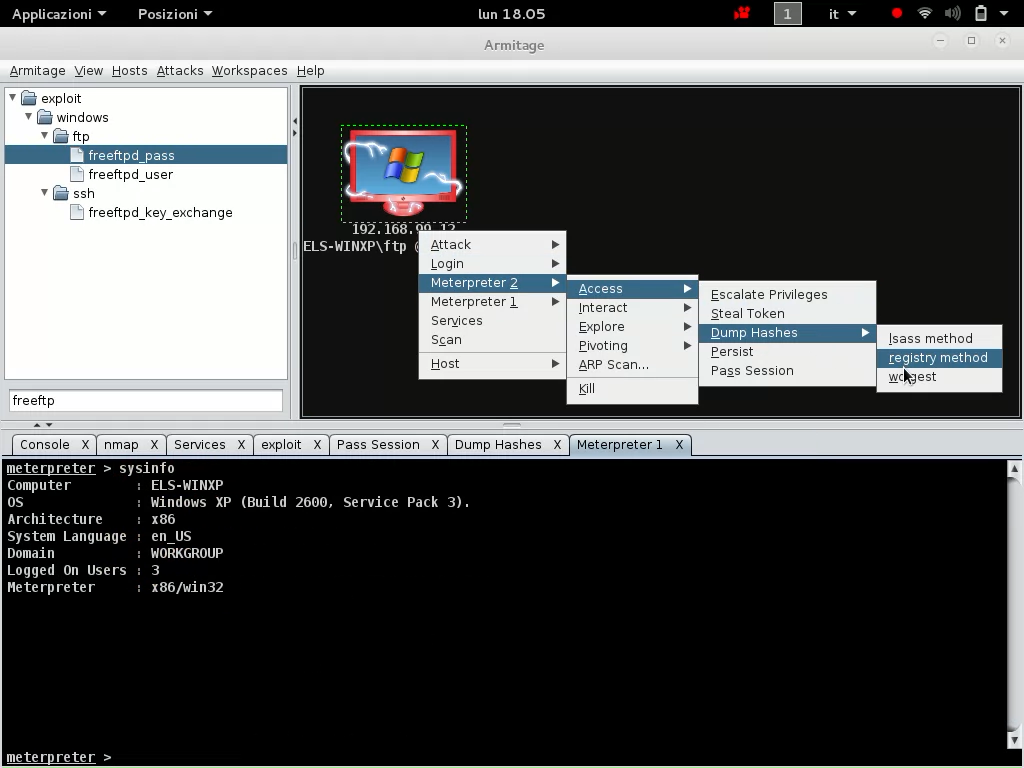The height and width of the screenshot is (768, 1024).
Task: Click workspace indicator 1 in top bar
Action: click(788, 14)
